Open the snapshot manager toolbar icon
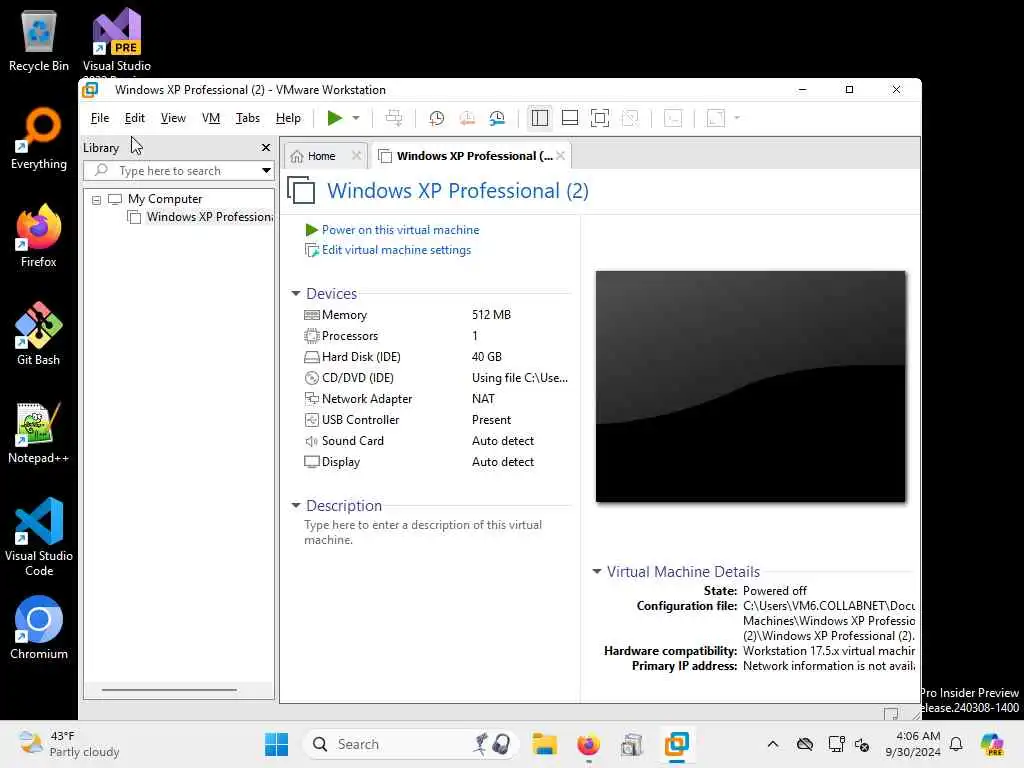This screenshot has width=1024, height=768. click(x=497, y=118)
